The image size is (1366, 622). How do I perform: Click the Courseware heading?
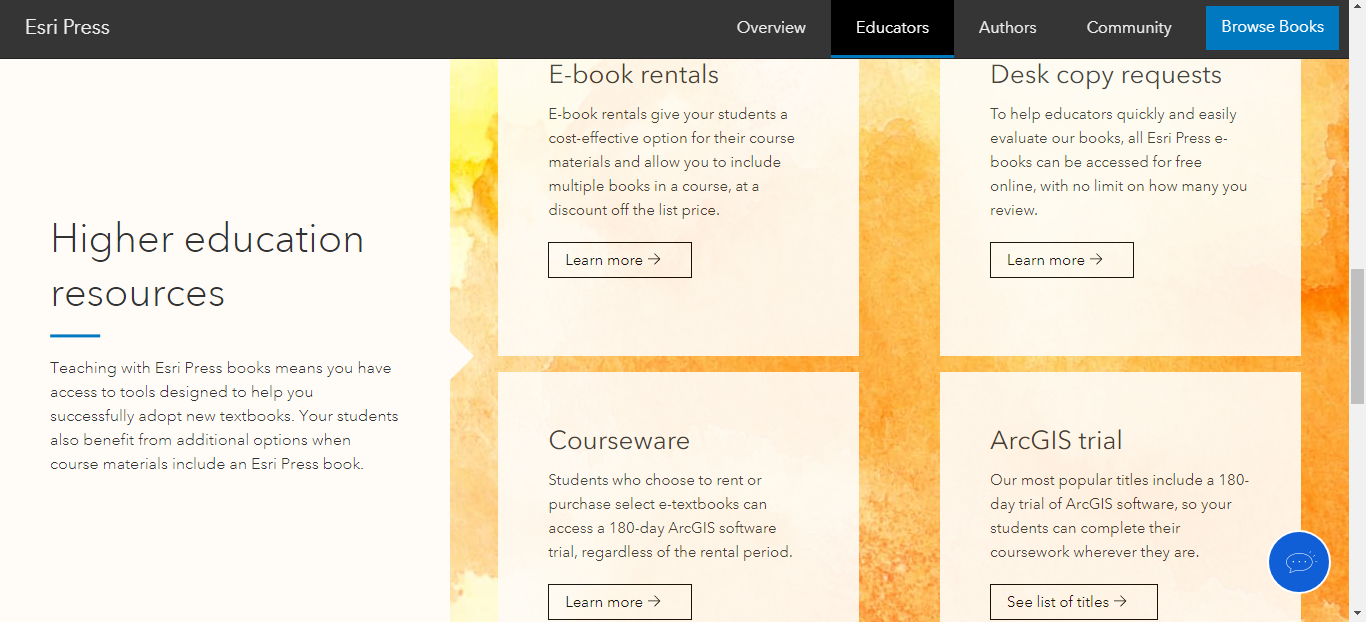pyautogui.click(x=619, y=440)
